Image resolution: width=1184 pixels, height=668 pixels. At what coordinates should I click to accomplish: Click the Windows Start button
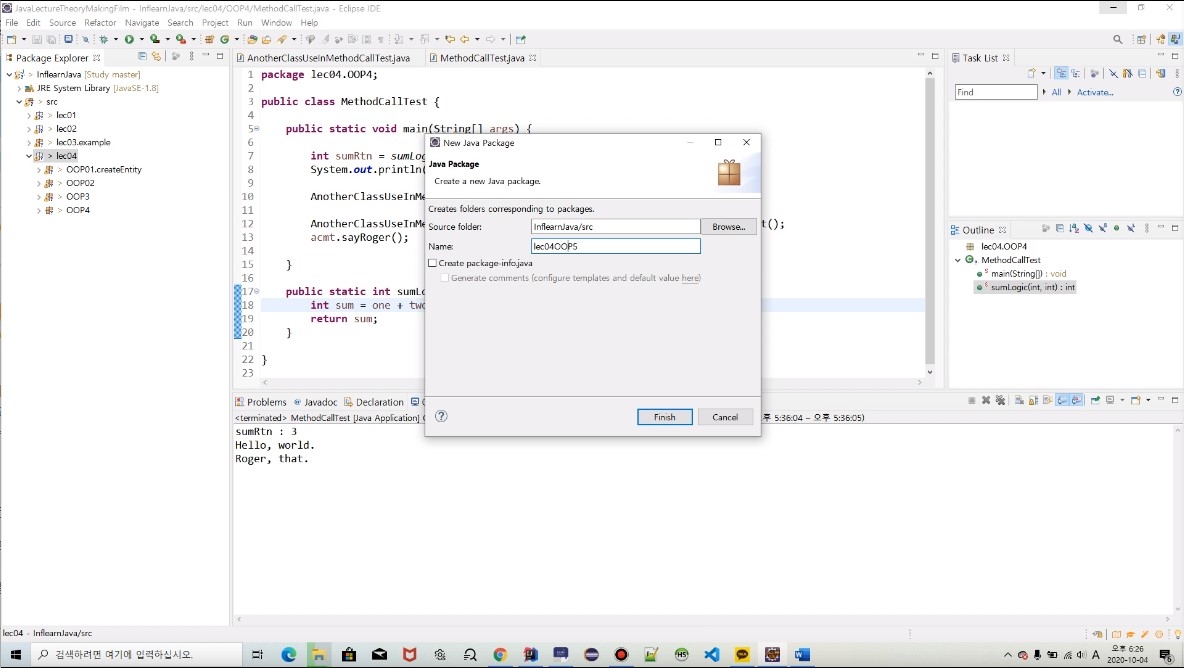click(x=15, y=654)
